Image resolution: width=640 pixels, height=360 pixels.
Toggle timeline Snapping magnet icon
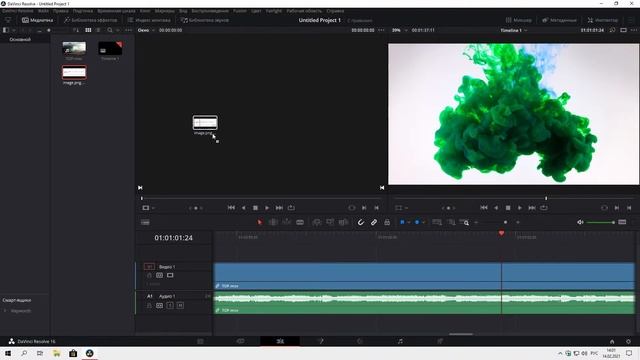(x=361, y=222)
